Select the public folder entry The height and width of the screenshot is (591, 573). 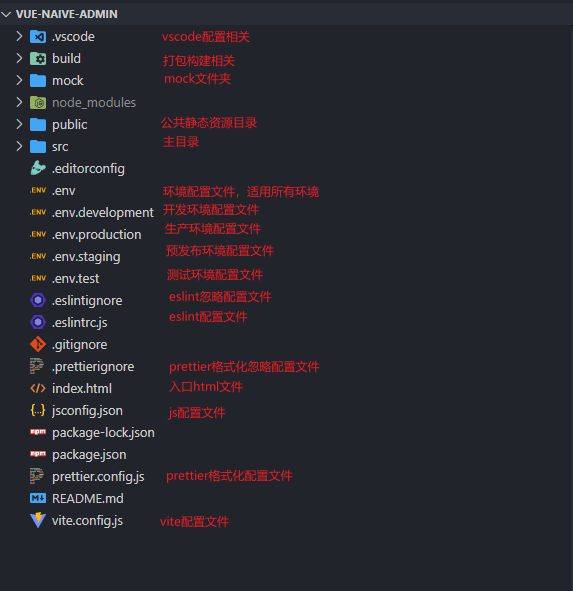69,124
